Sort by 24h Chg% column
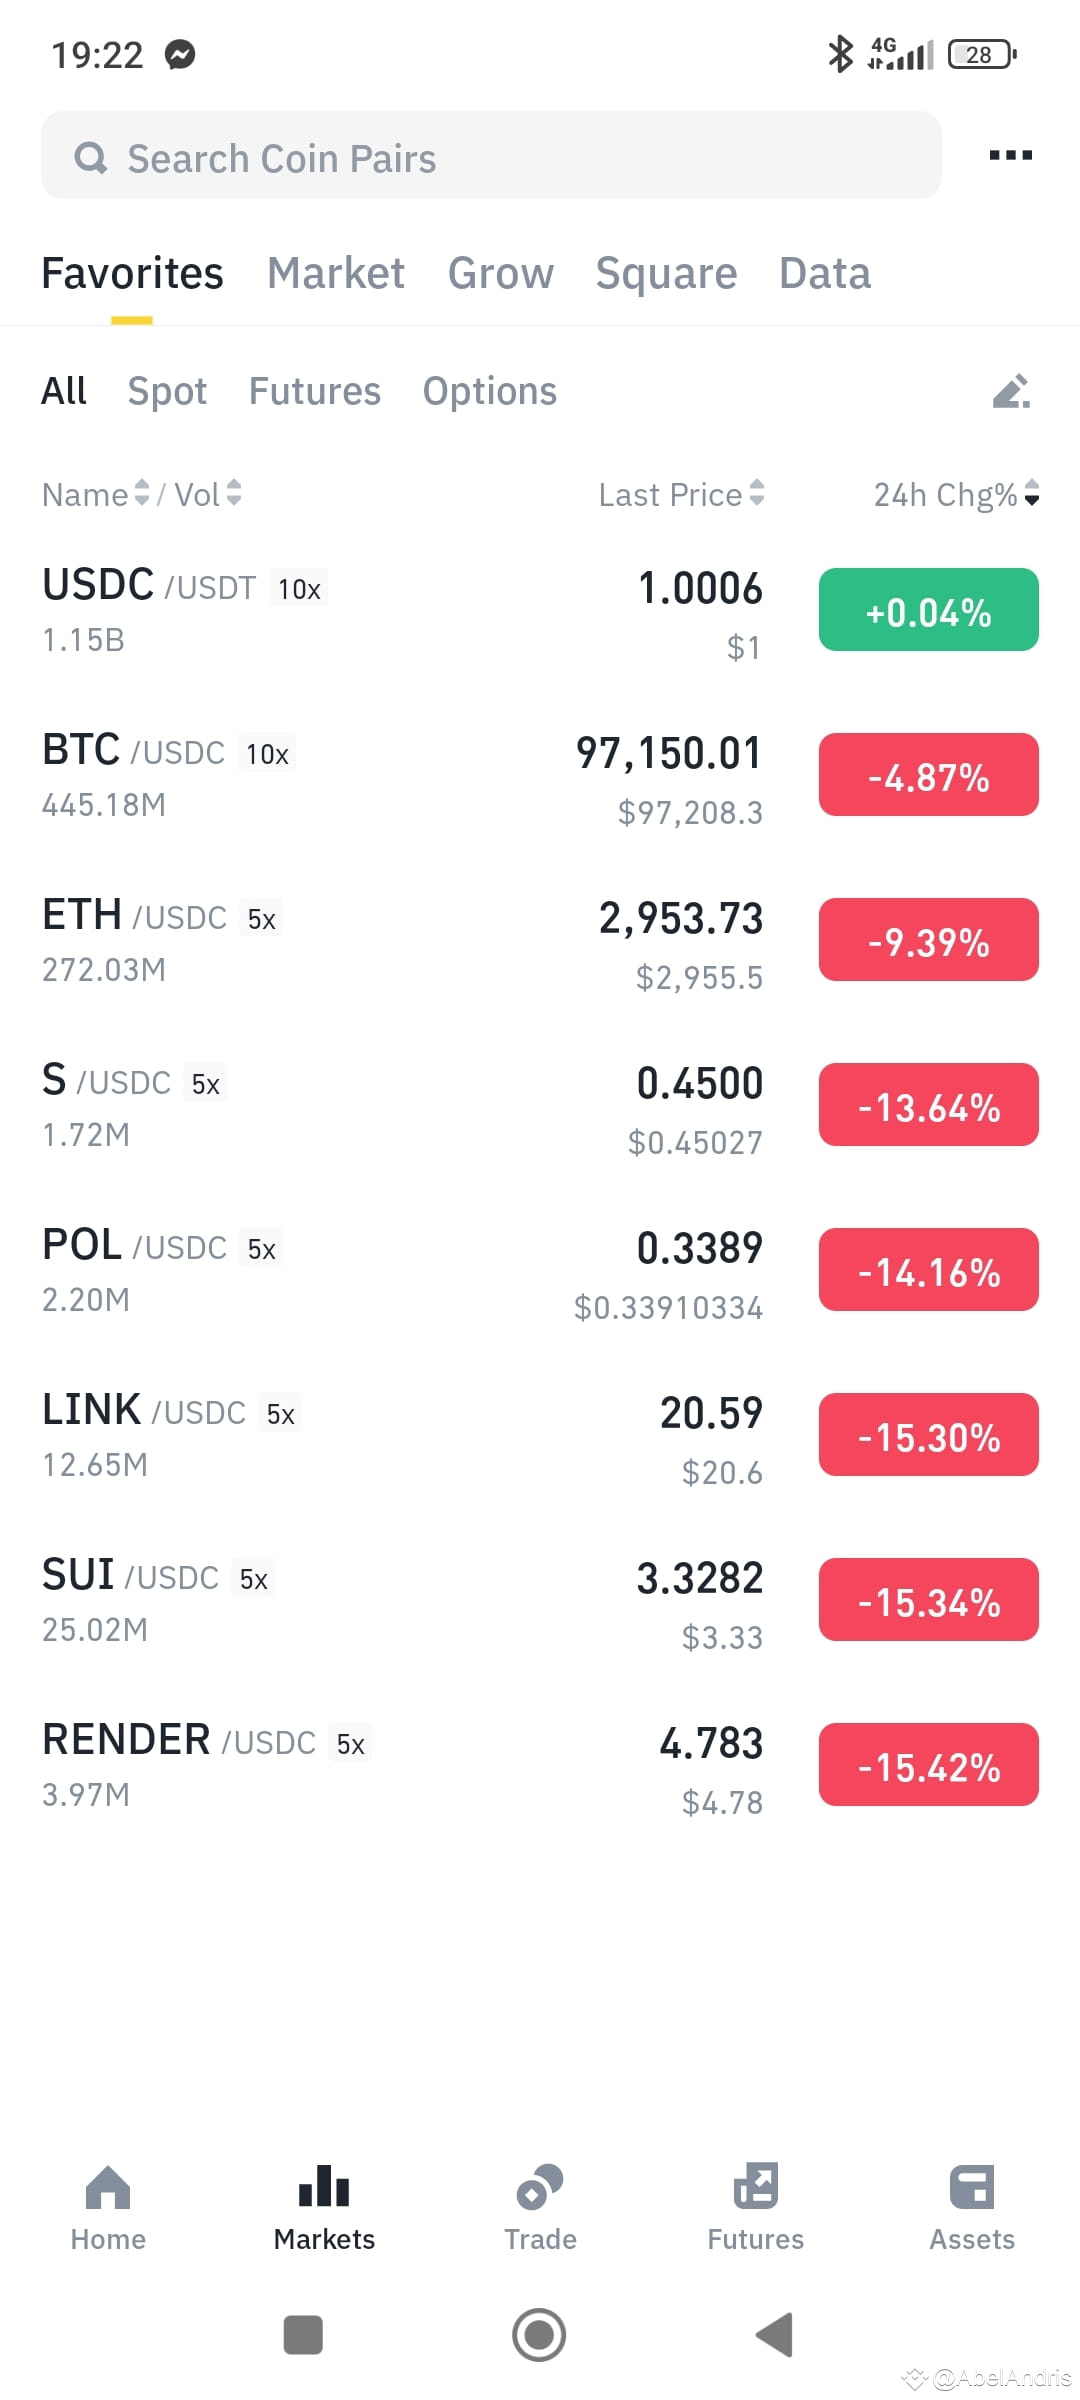The height and width of the screenshot is (2400, 1080). pyautogui.click(x=957, y=494)
